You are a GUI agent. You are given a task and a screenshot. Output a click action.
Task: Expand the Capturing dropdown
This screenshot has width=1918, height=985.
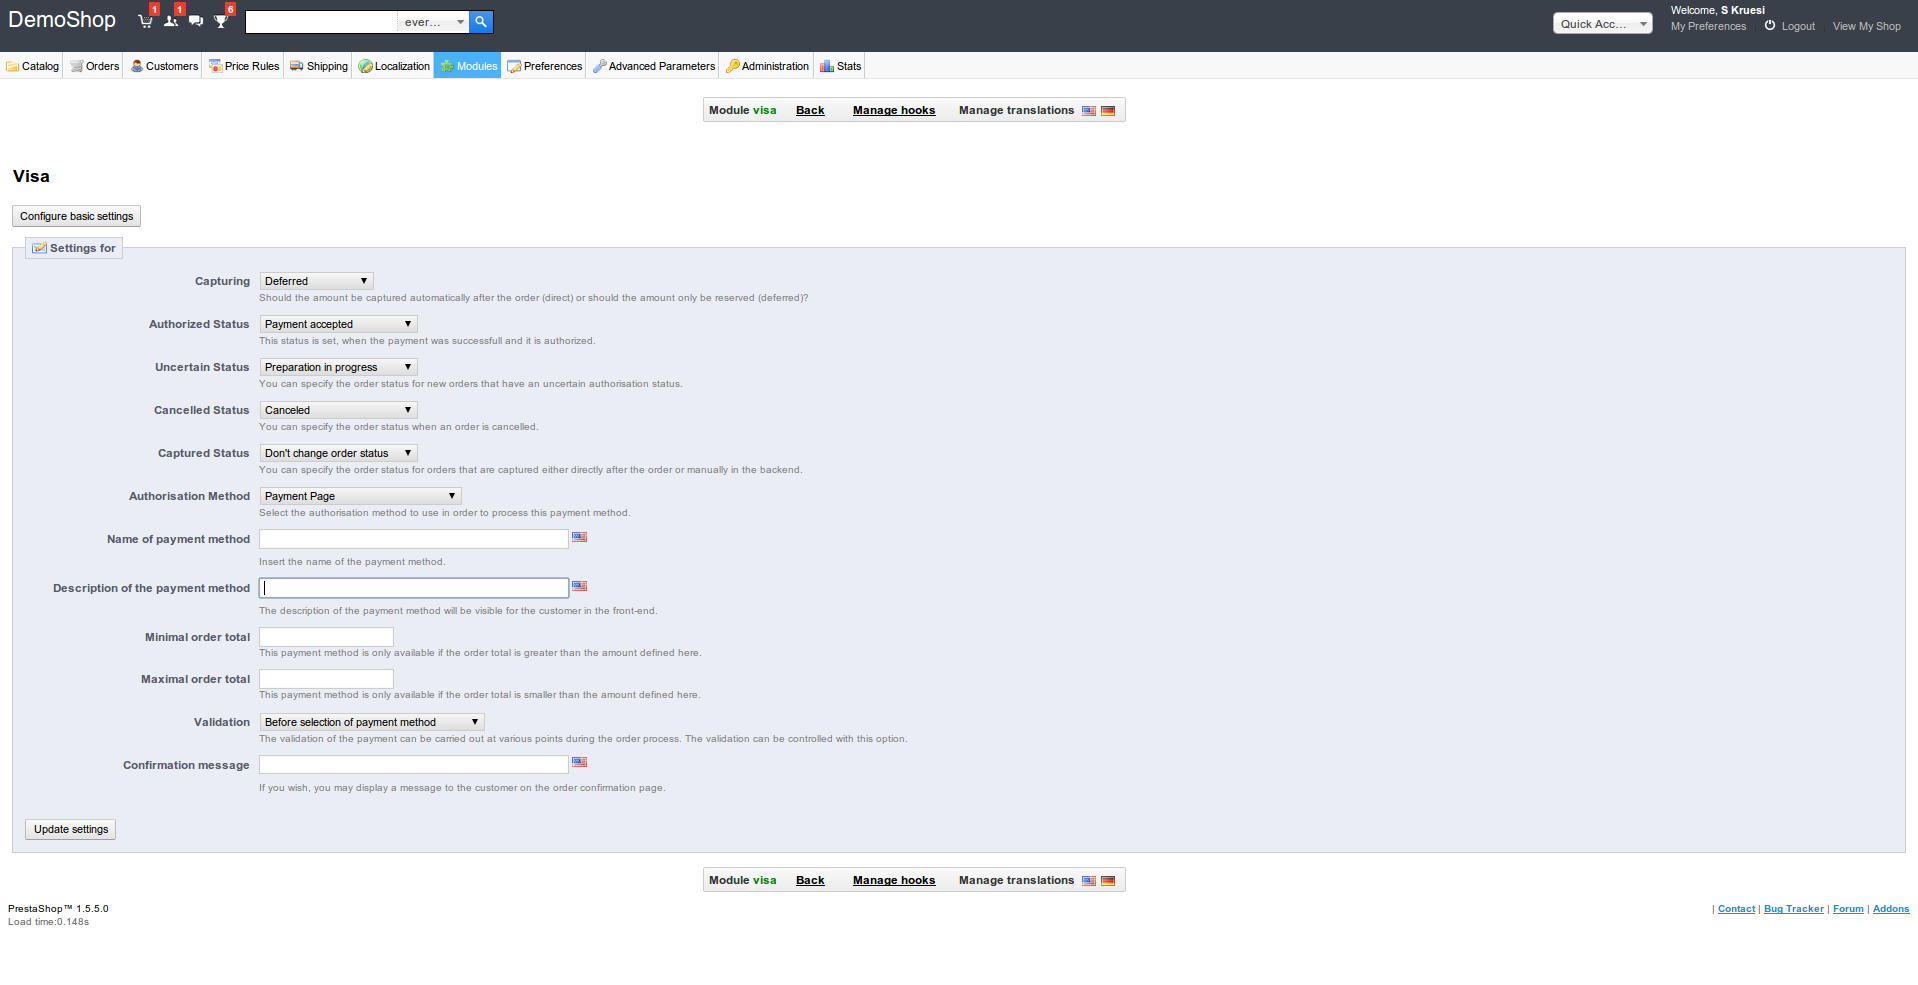[x=316, y=281]
